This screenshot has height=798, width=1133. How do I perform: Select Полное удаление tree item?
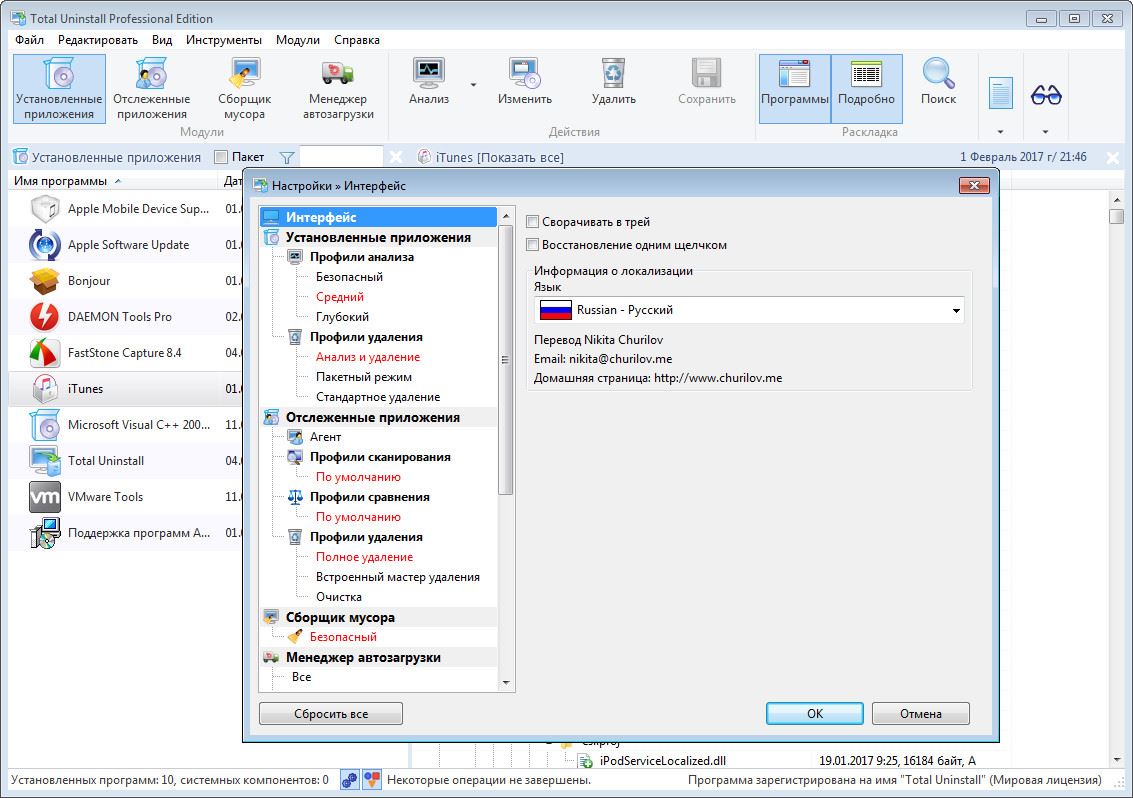coord(364,557)
